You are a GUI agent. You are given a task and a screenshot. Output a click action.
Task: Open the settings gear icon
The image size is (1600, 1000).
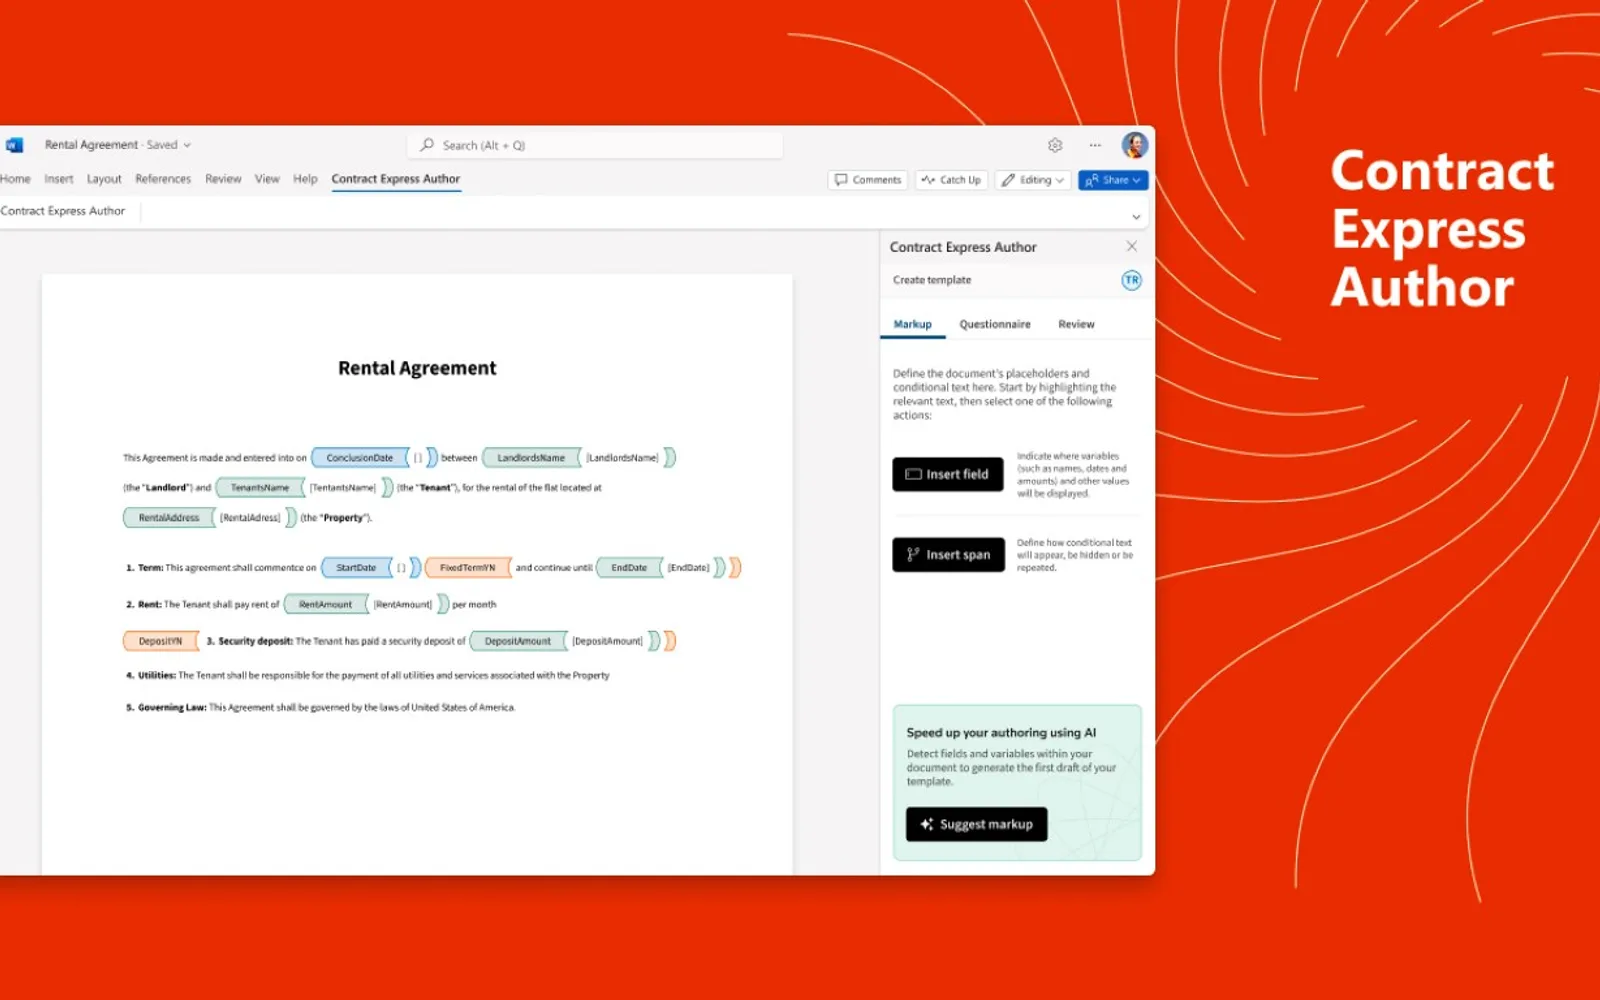1055,145
